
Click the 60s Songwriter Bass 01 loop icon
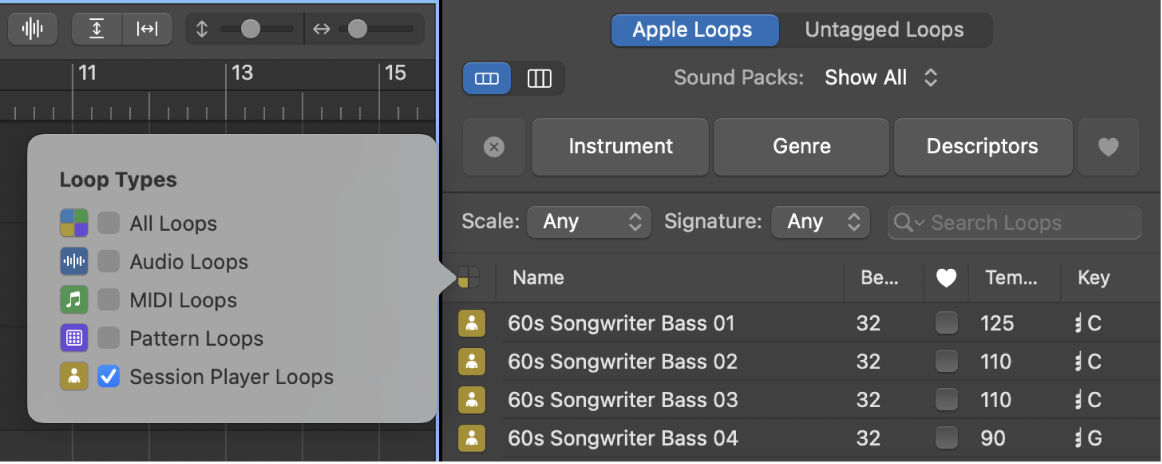click(x=472, y=323)
